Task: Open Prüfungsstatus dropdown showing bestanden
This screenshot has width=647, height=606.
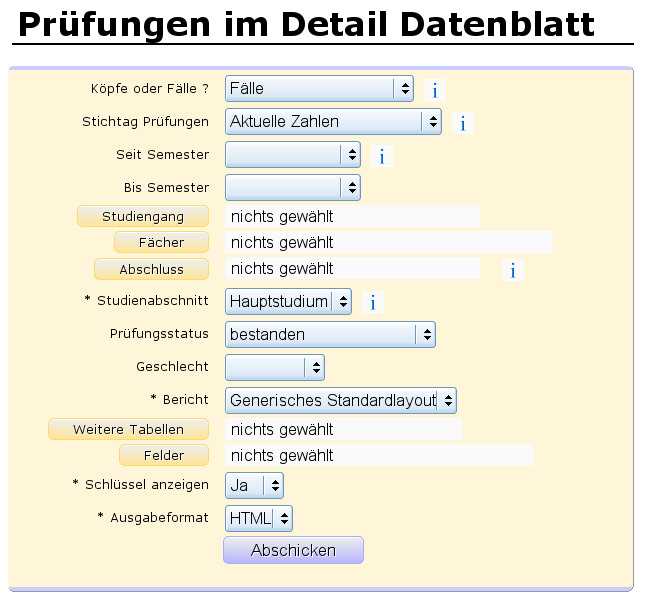Action: coord(330,334)
